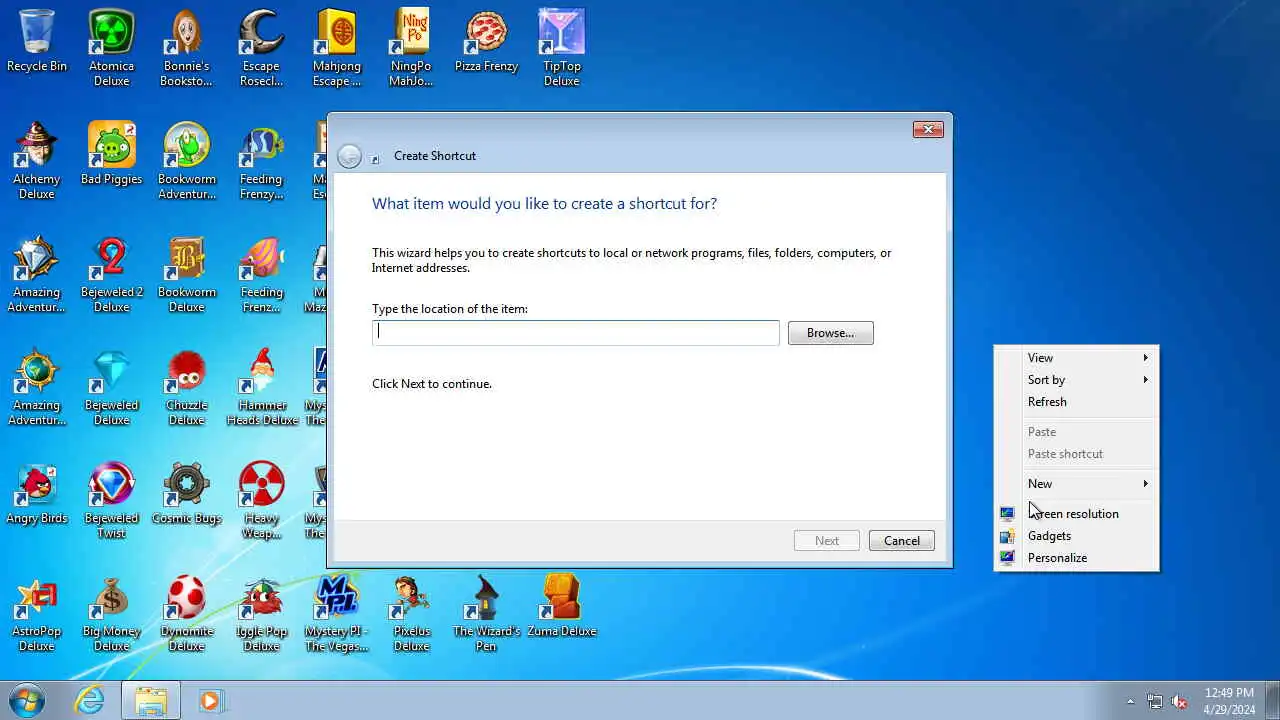
Task: Open the Sort by submenu
Action: (1076, 380)
